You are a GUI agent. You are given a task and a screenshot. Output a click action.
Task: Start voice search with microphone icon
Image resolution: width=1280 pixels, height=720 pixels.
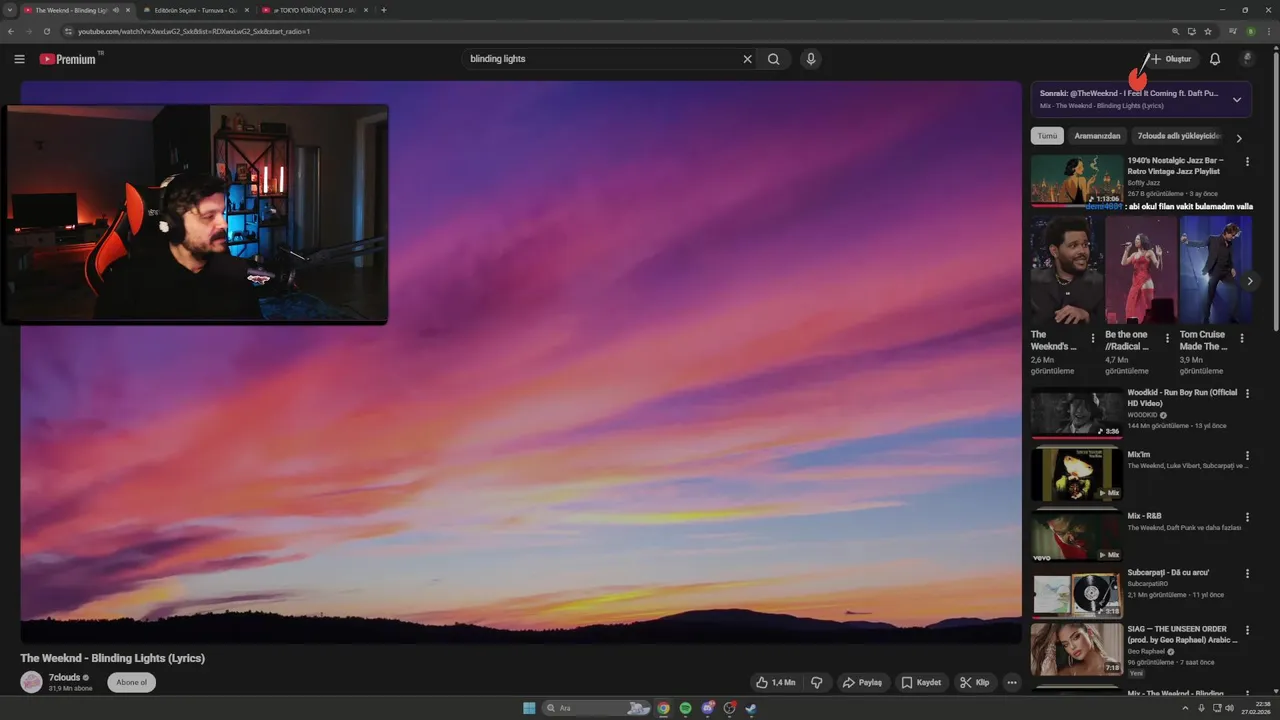(x=811, y=59)
